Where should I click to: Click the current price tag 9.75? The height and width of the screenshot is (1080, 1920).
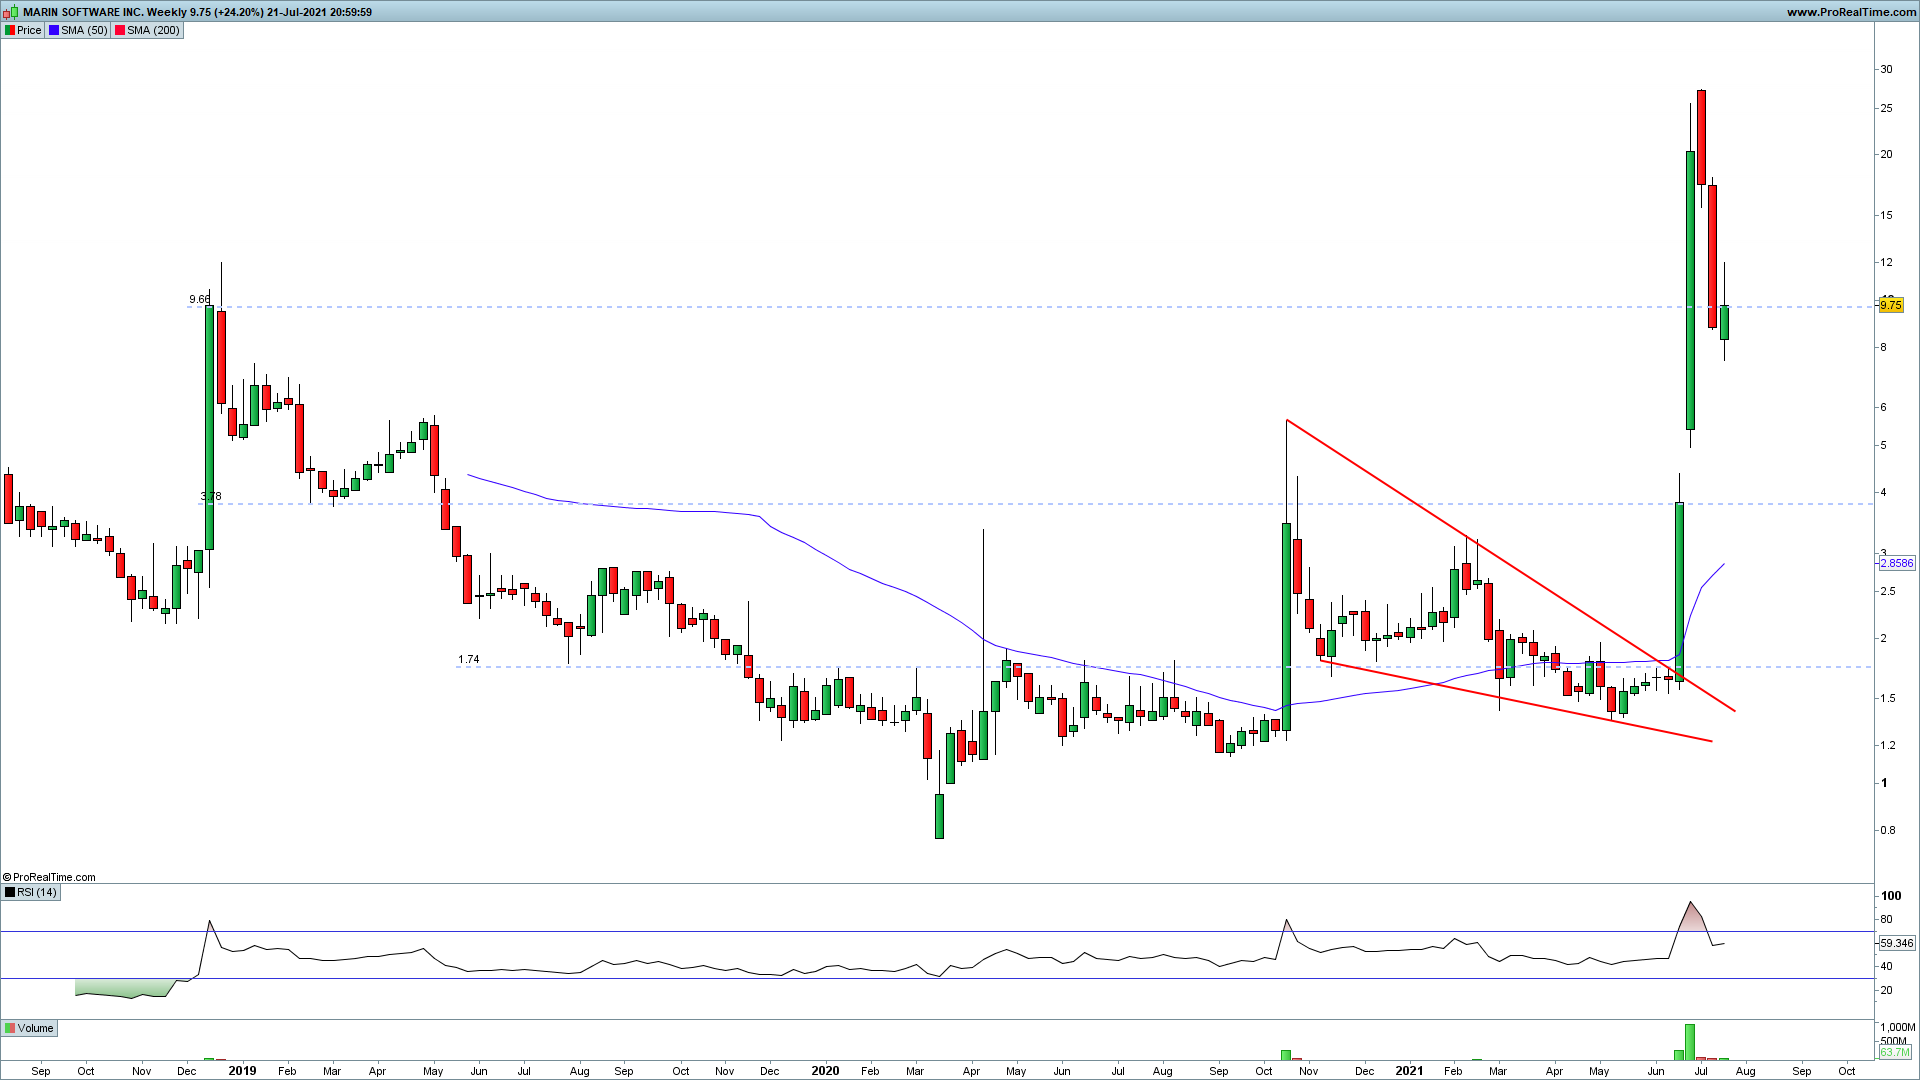[x=1891, y=306]
